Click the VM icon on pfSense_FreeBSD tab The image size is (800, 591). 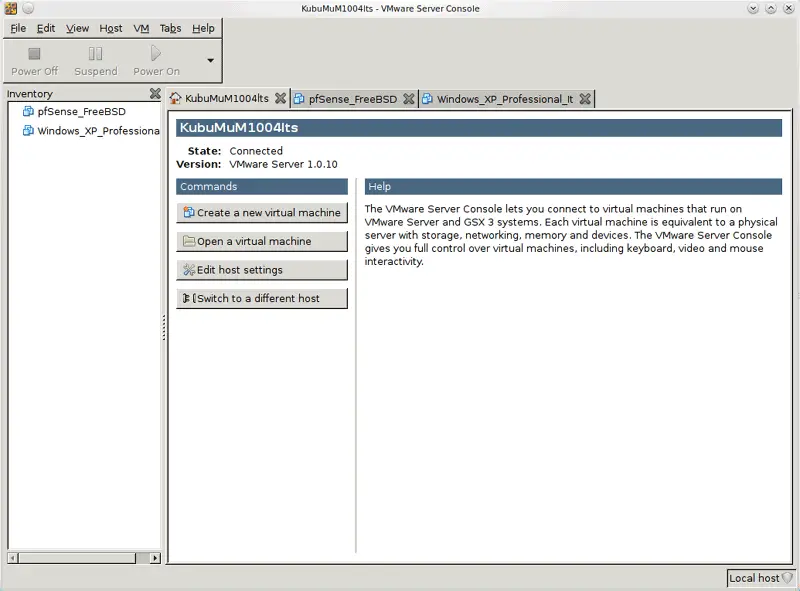tap(299, 98)
